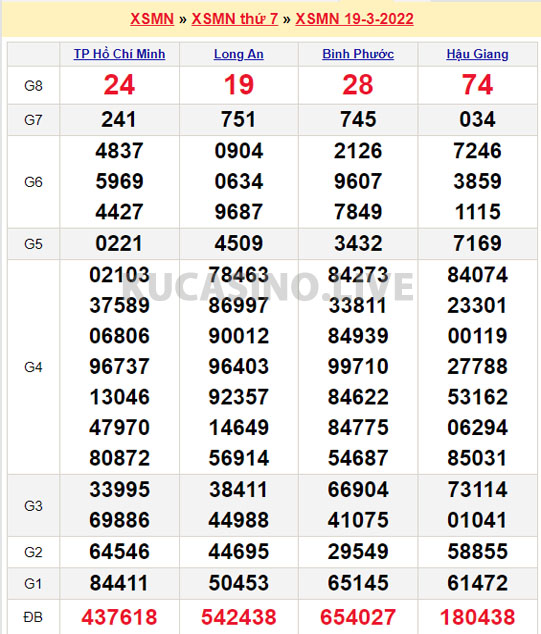The height and width of the screenshot is (634, 541).
Task: Click the G7 row label
Action: [x=33, y=120]
